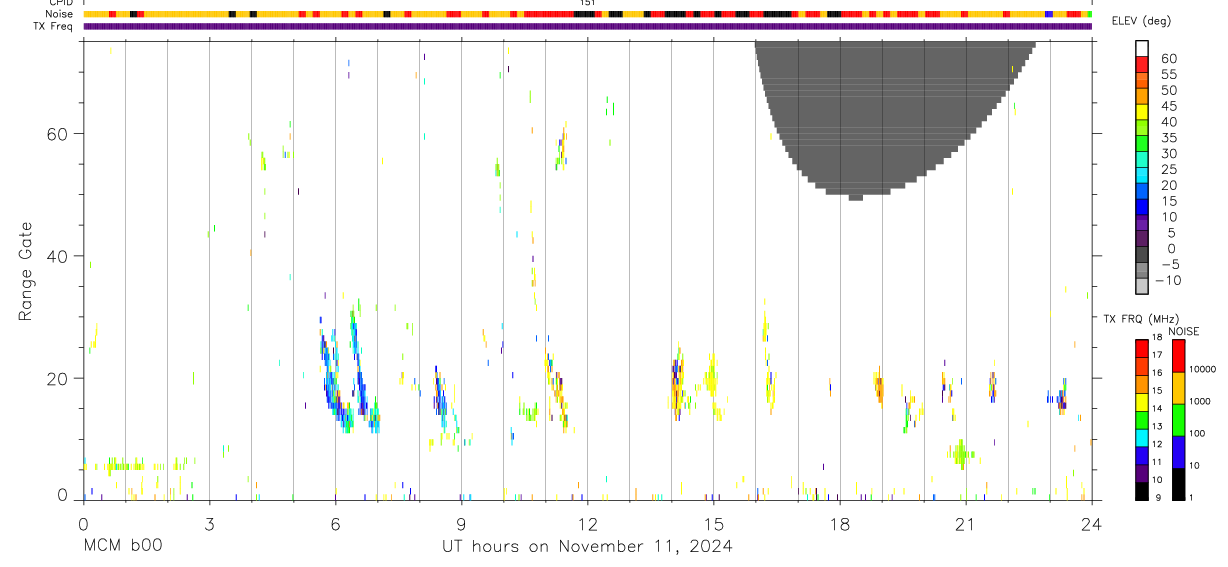
Task: Click the "151" CPID value at top
Action: pyautogui.click(x=587, y=3)
